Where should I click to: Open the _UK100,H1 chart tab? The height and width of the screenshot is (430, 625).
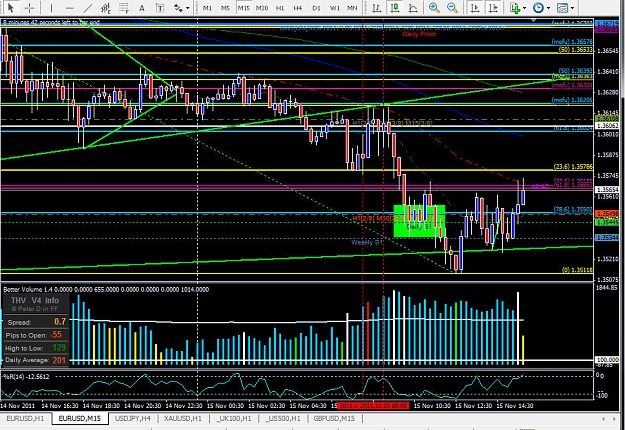coord(234,418)
